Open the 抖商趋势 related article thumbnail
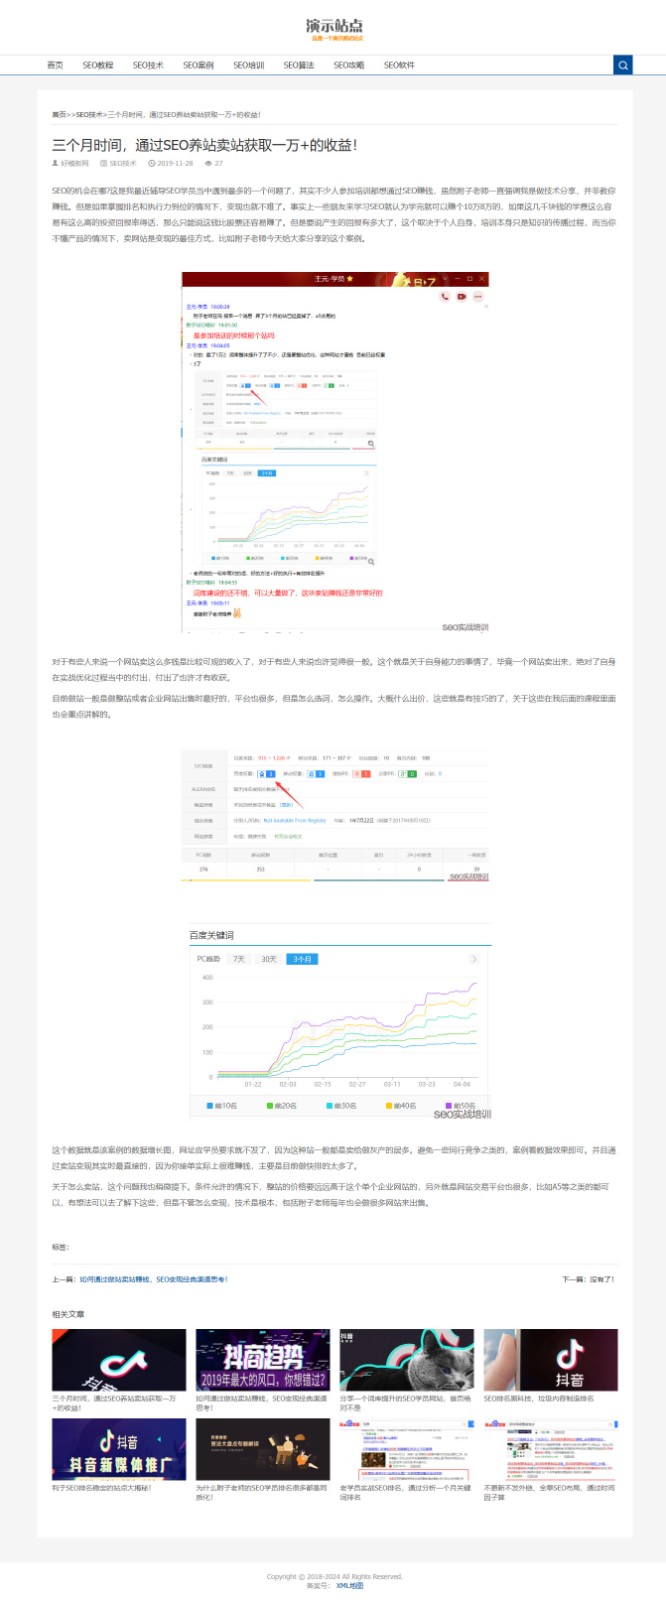This screenshot has height=1600, width=666. 263,1359
